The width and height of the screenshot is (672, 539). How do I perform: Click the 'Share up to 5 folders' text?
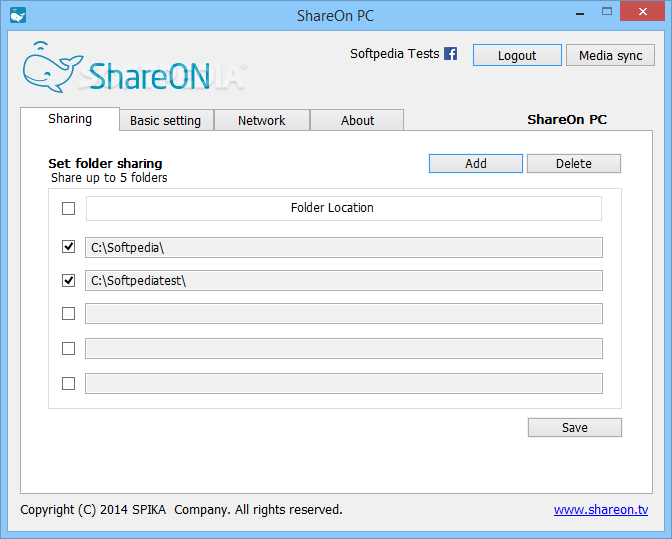tap(109, 178)
